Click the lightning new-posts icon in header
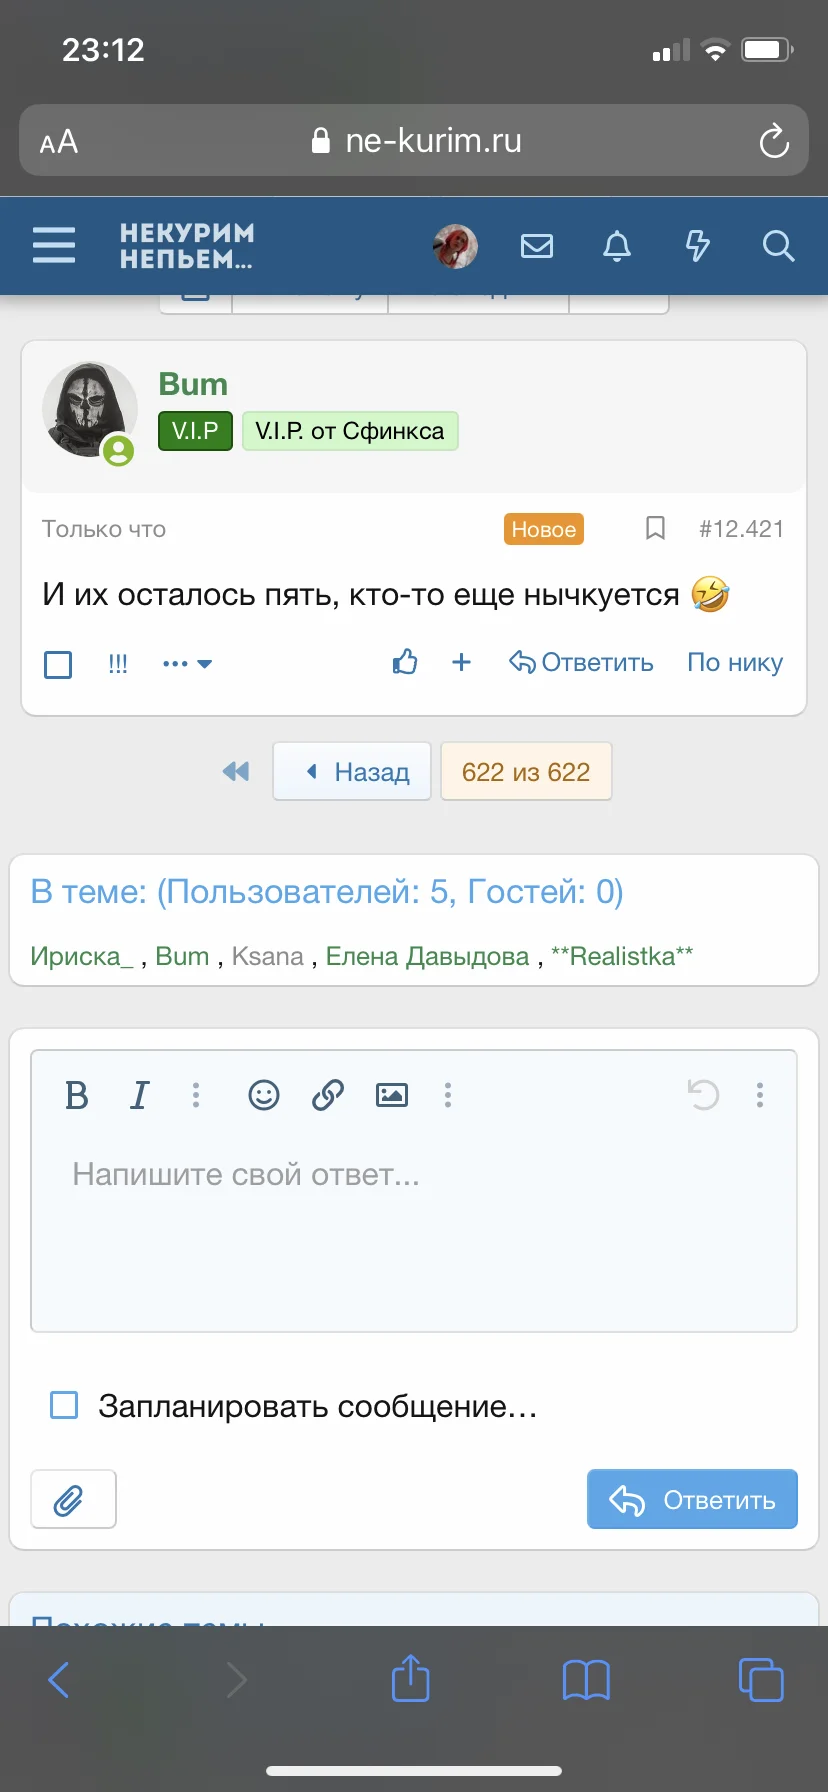828x1792 pixels. (x=698, y=246)
